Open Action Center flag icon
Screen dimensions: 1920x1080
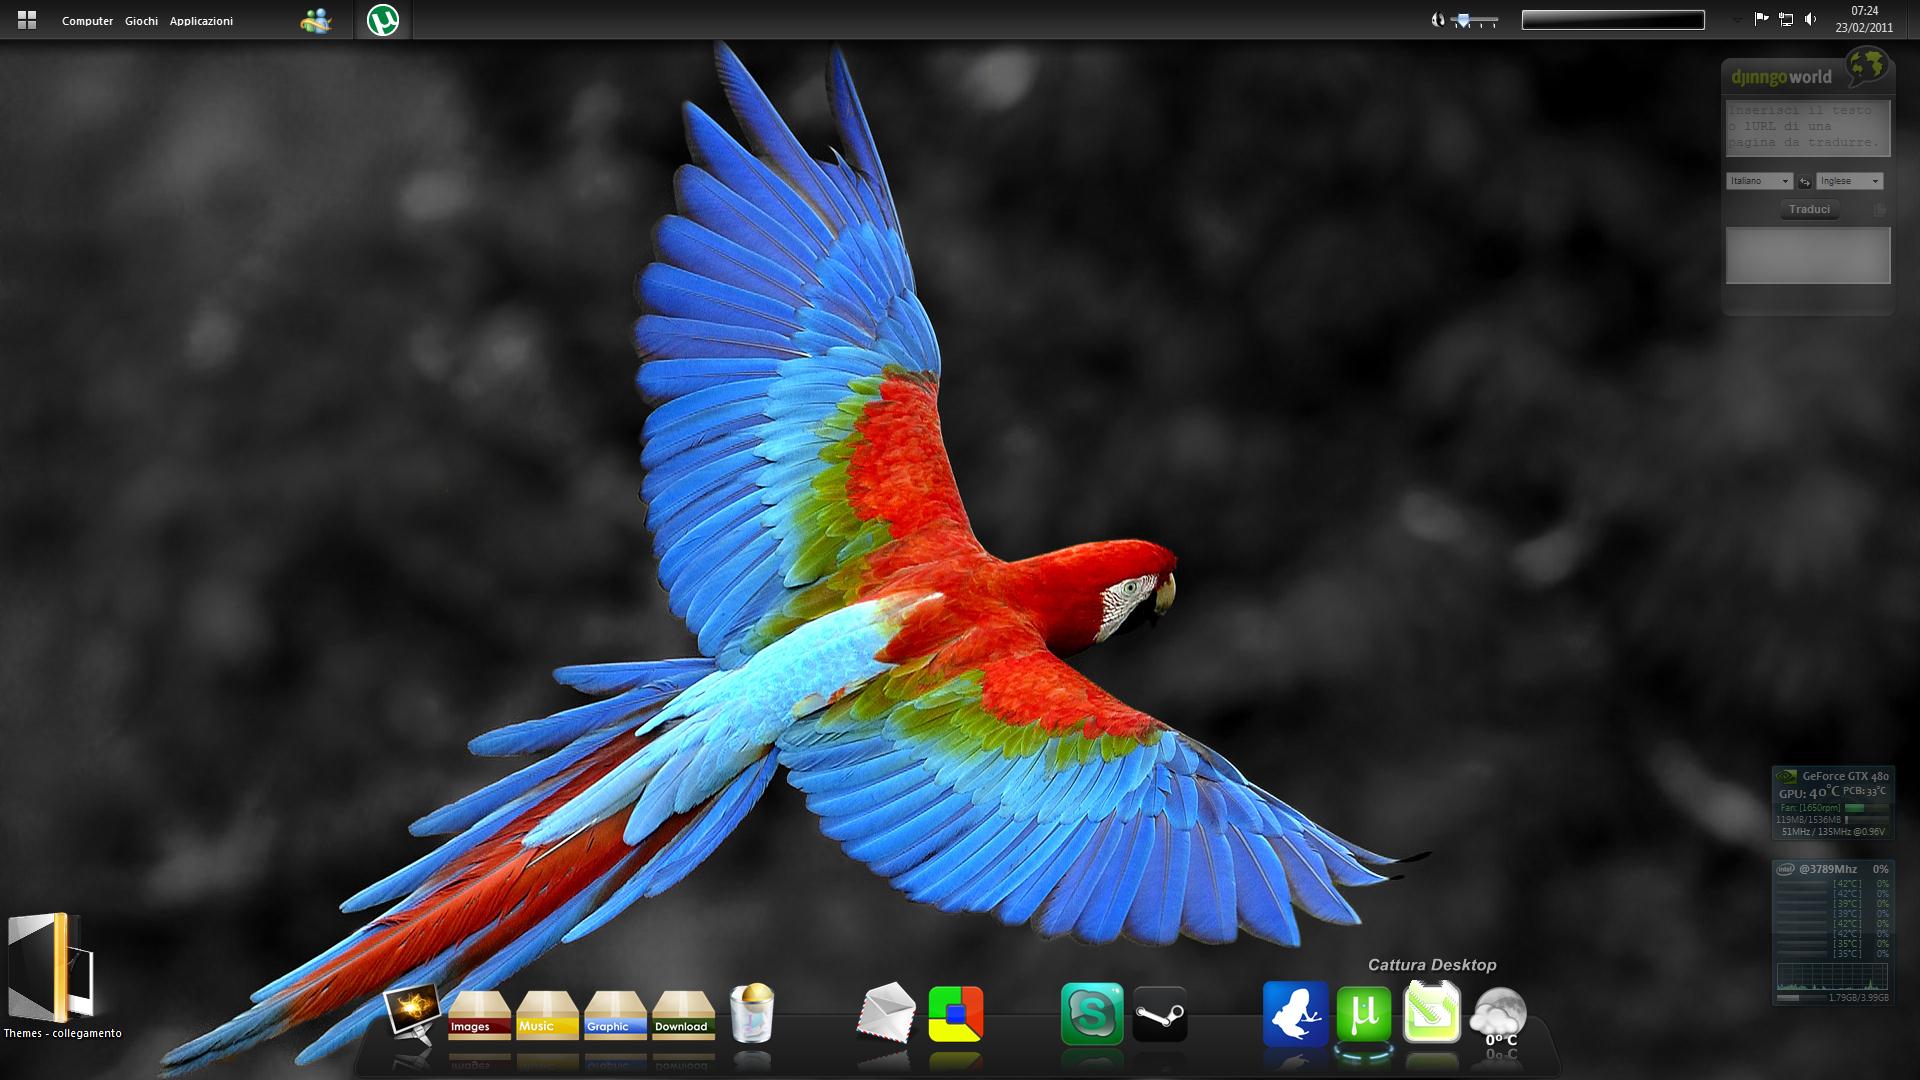(x=1761, y=19)
